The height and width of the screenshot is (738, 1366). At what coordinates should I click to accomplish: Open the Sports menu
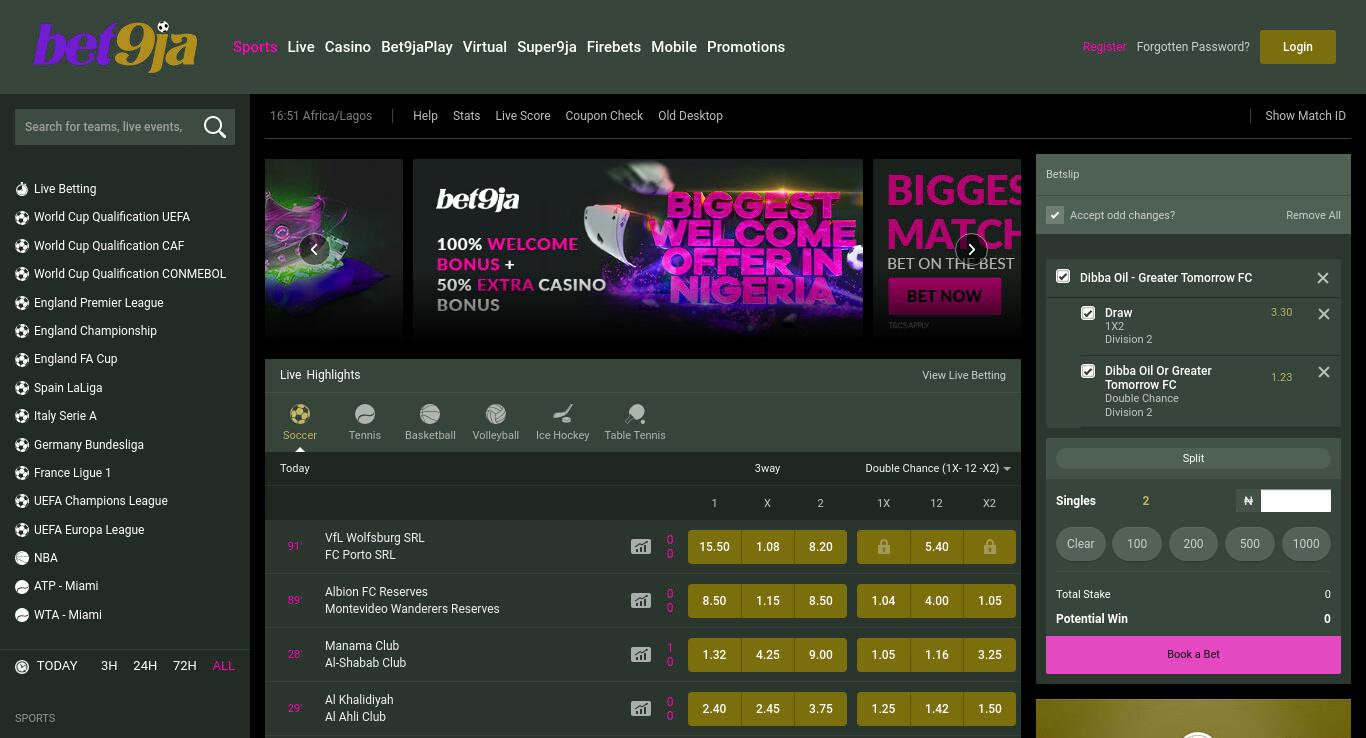[255, 47]
